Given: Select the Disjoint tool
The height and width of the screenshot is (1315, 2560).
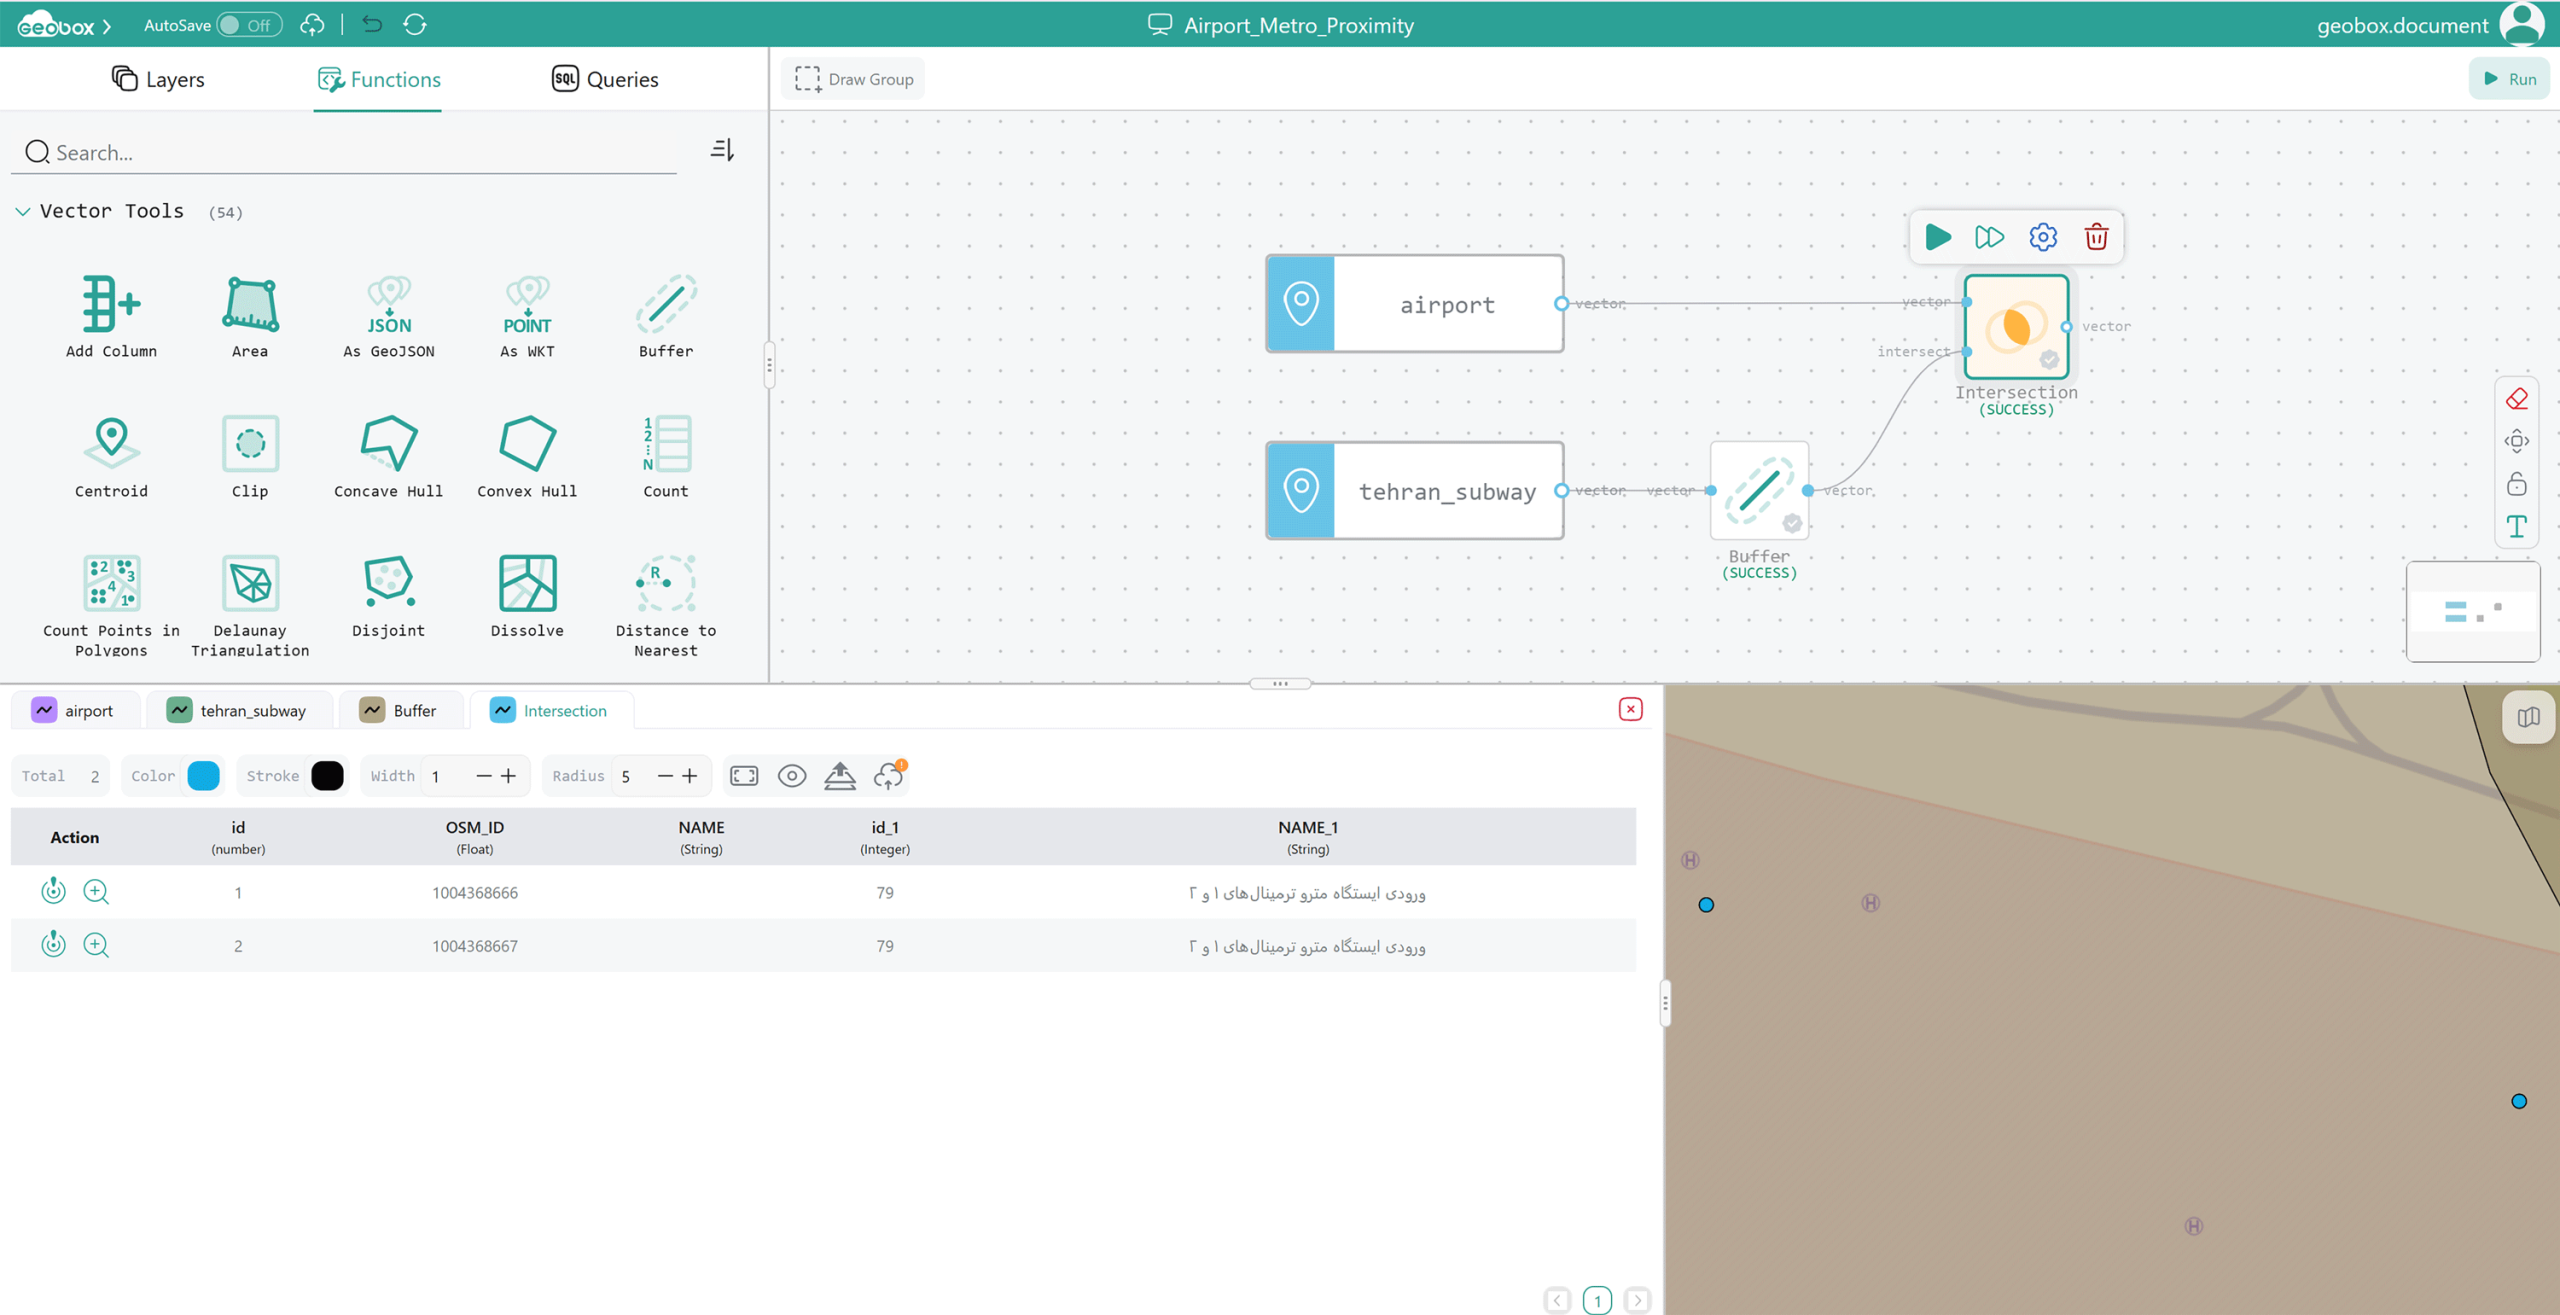Looking at the screenshot, I should 389,596.
